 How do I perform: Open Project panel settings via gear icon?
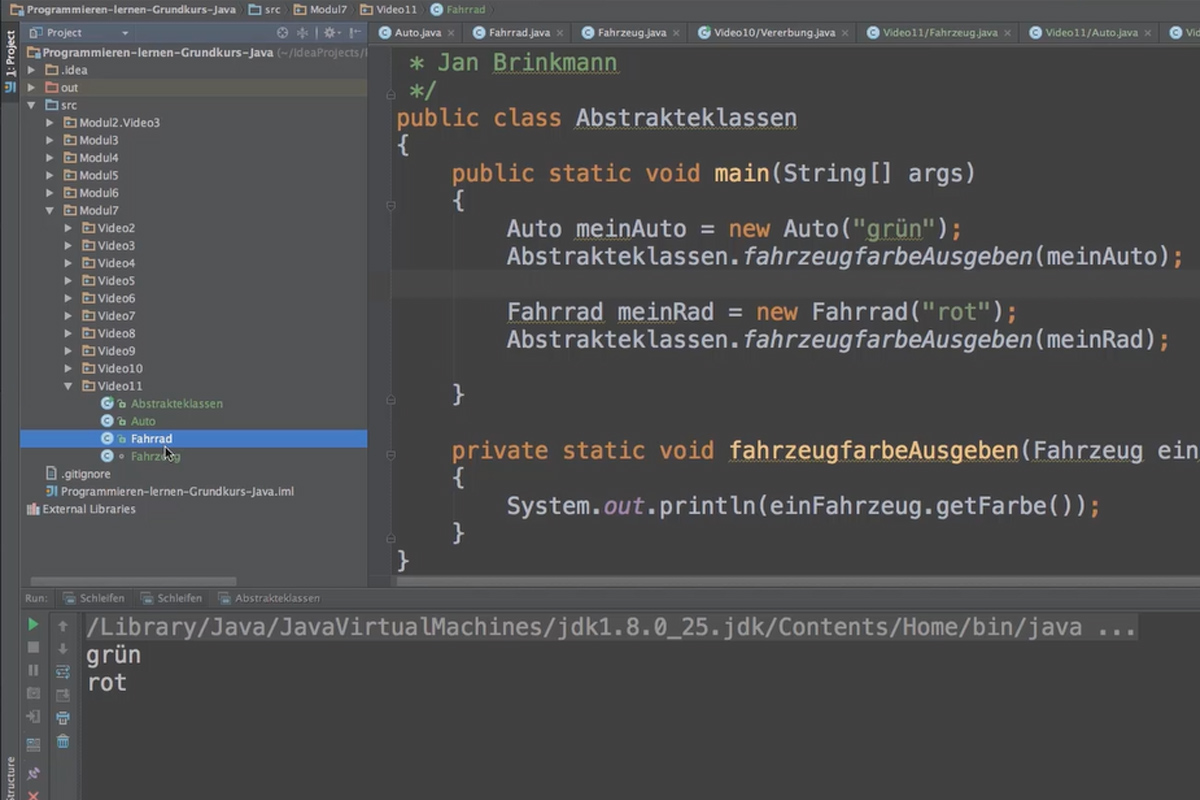coord(329,33)
